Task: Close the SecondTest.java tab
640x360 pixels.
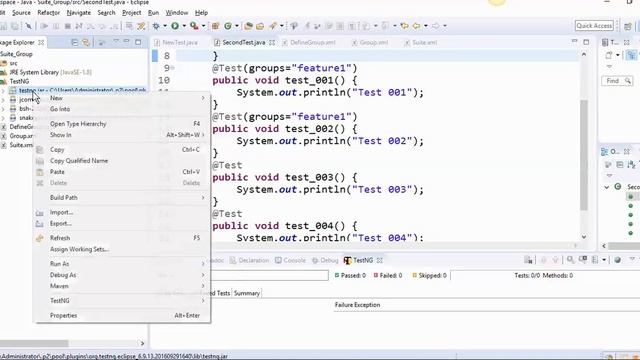Action: tap(272, 42)
